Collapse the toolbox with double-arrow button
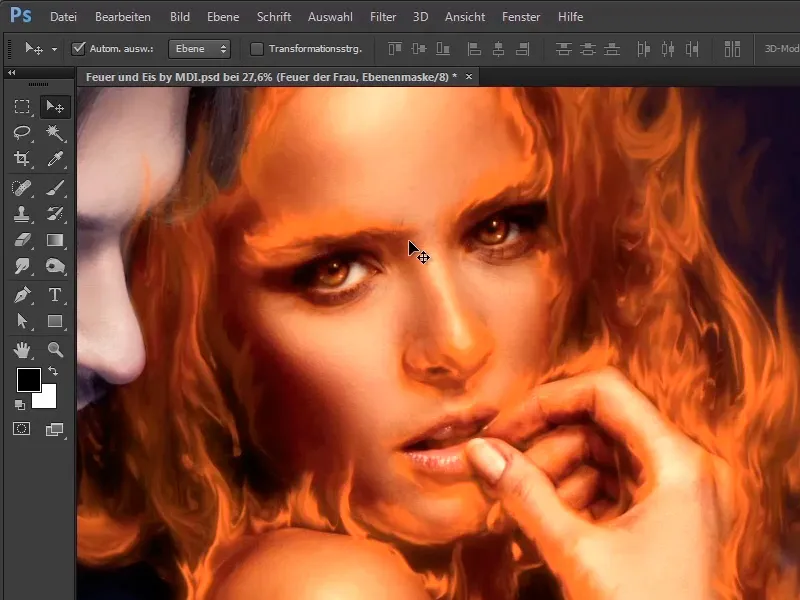This screenshot has height=600, width=800. tap(11, 72)
